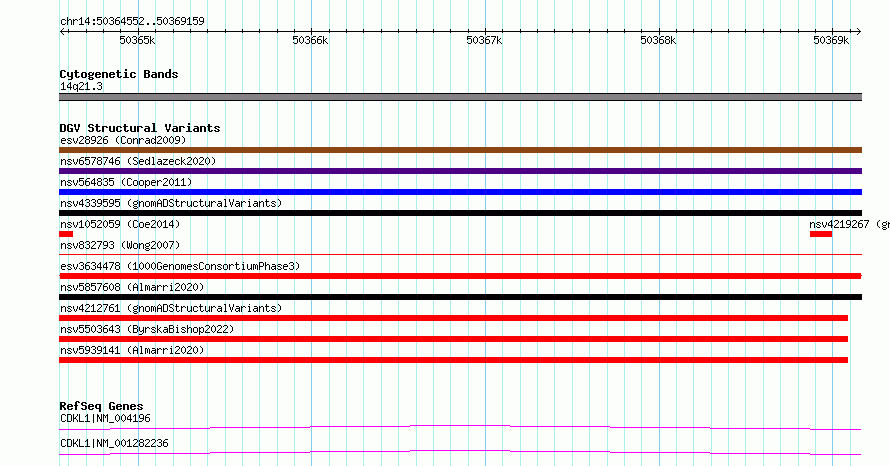
Task: Click the ruler's left arrowhead
Action: (62, 31)
